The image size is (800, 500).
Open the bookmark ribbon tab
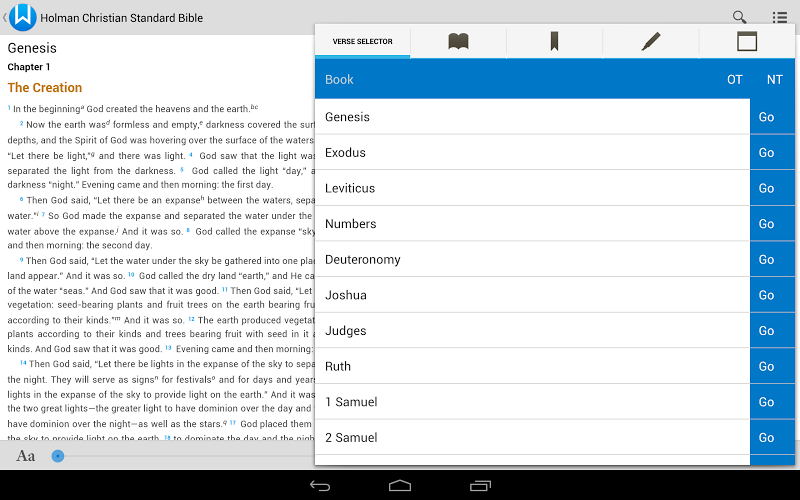(554, 41)
